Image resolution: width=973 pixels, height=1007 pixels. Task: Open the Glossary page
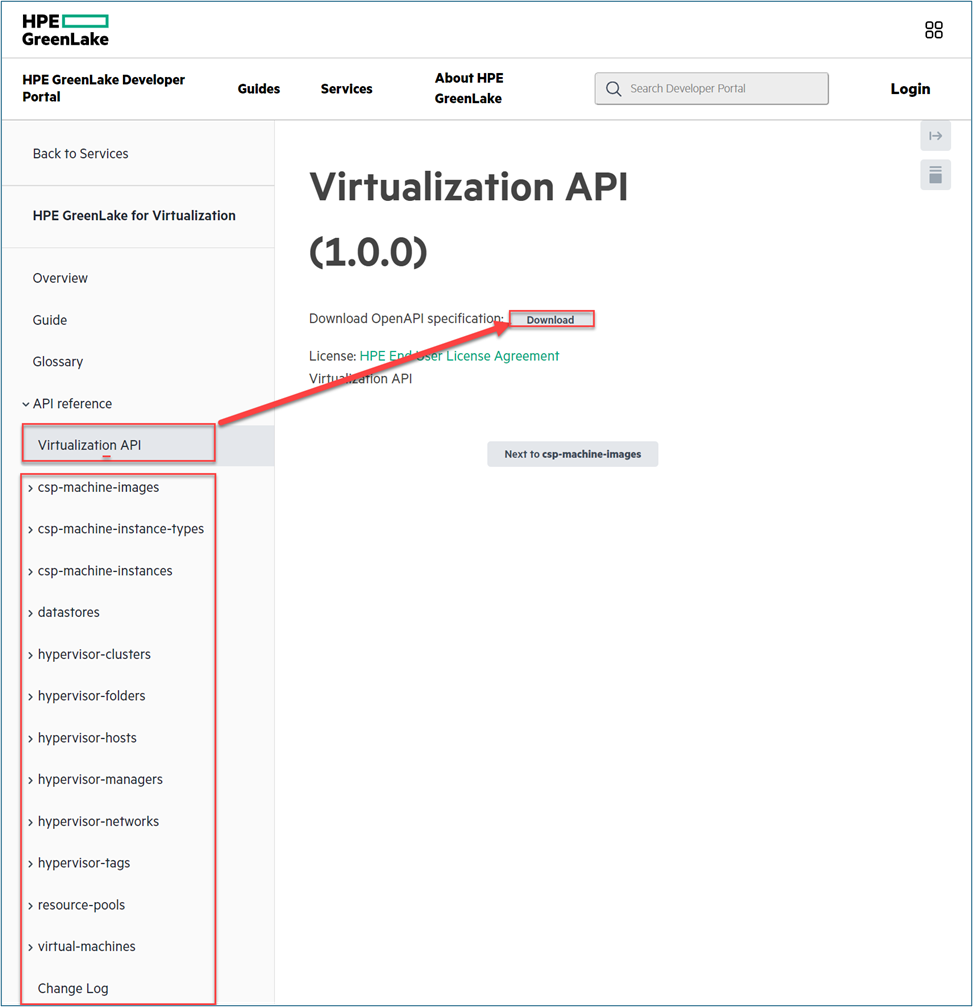(x=58, y=362)
